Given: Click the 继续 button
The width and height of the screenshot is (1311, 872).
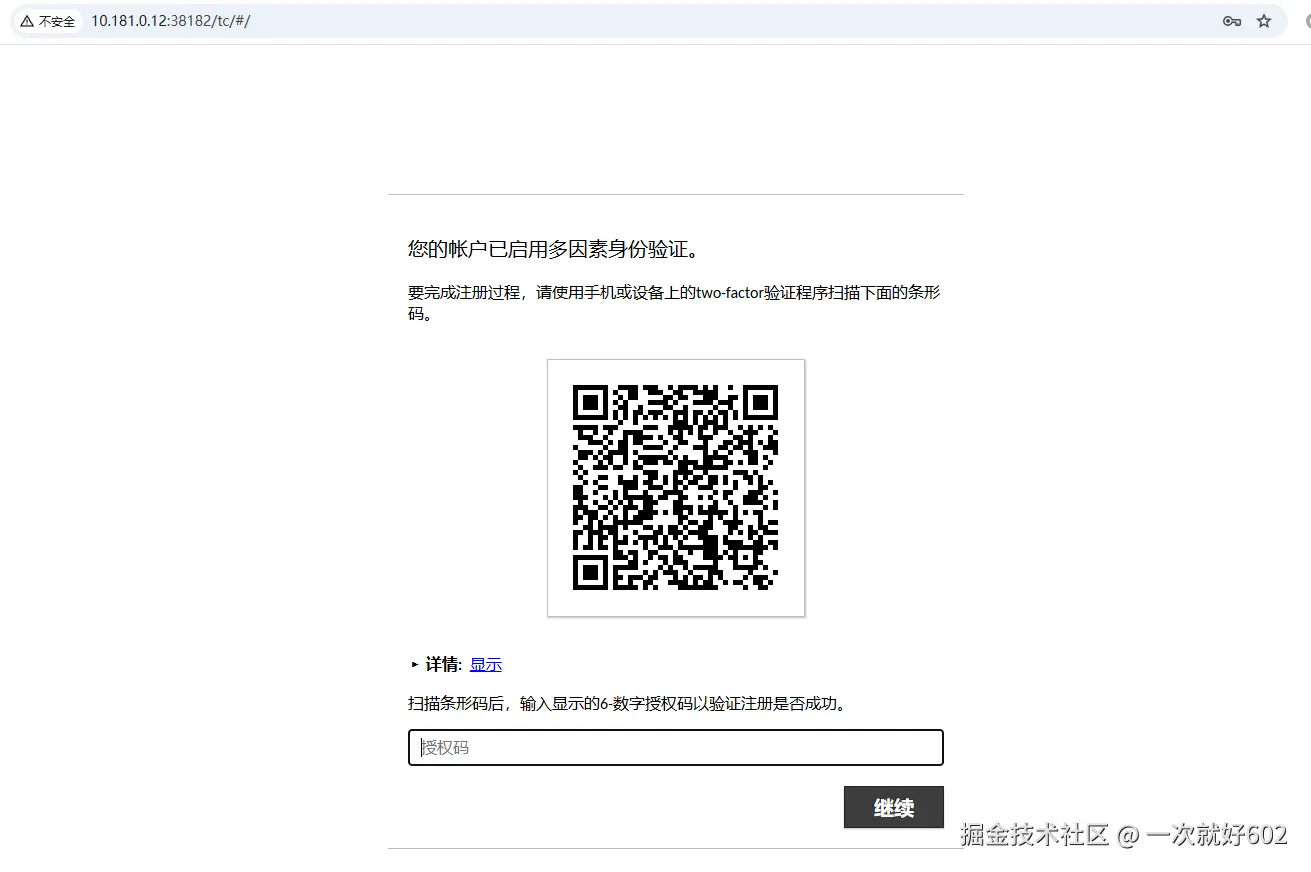Looking at the screenshot, I should (x=894, y=808).
